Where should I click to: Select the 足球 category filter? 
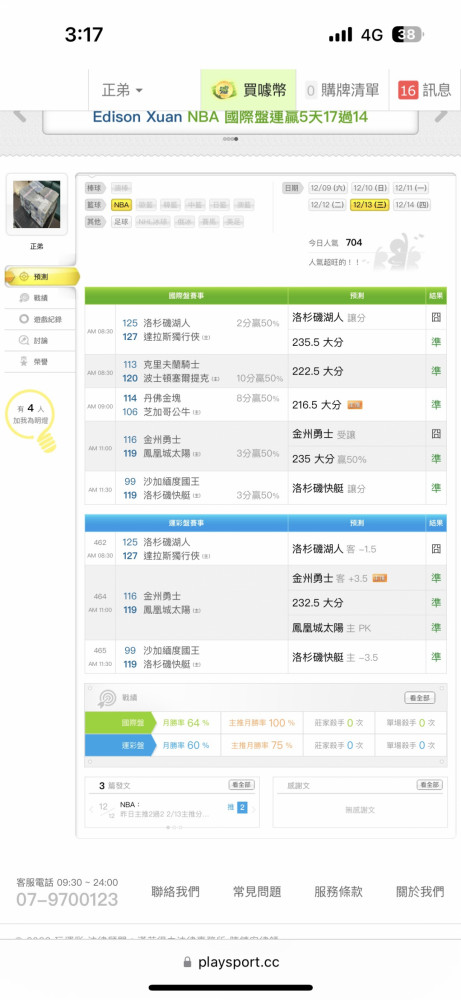[121, 222]
